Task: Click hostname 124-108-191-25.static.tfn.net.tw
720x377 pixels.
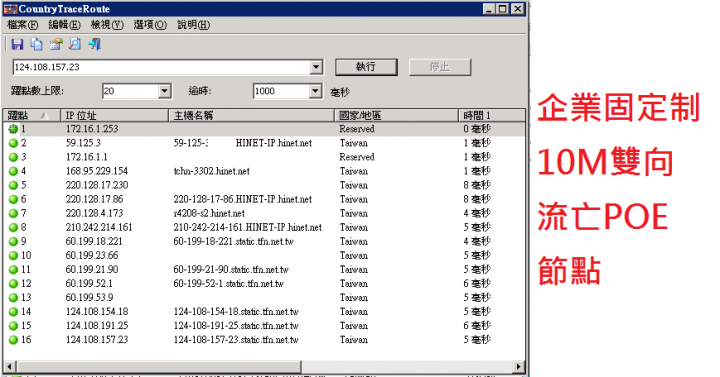Action: click(236, 326)
